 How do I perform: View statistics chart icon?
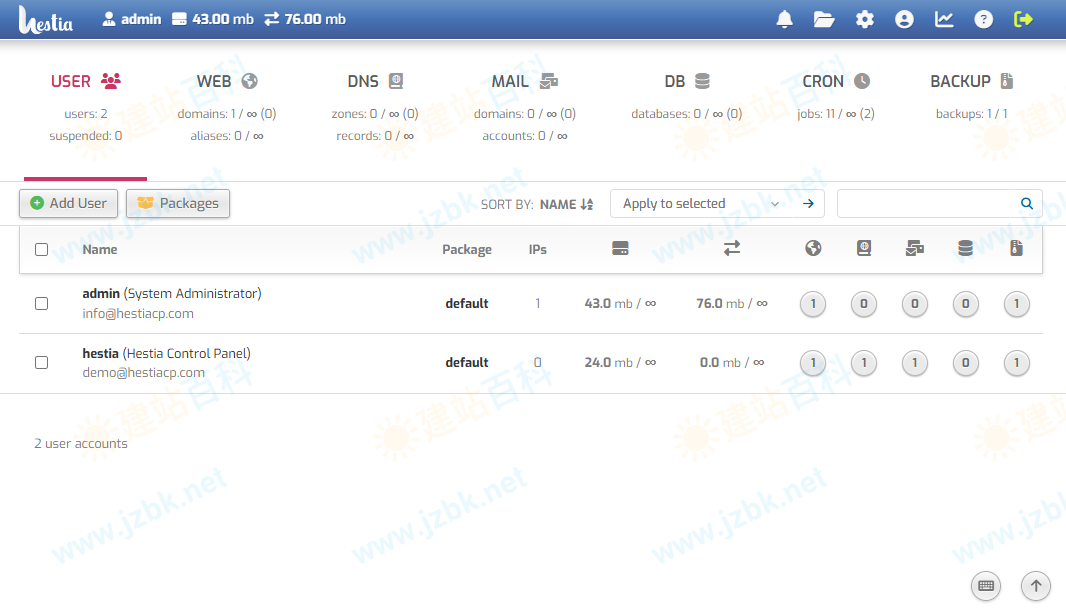coord(944,19)
